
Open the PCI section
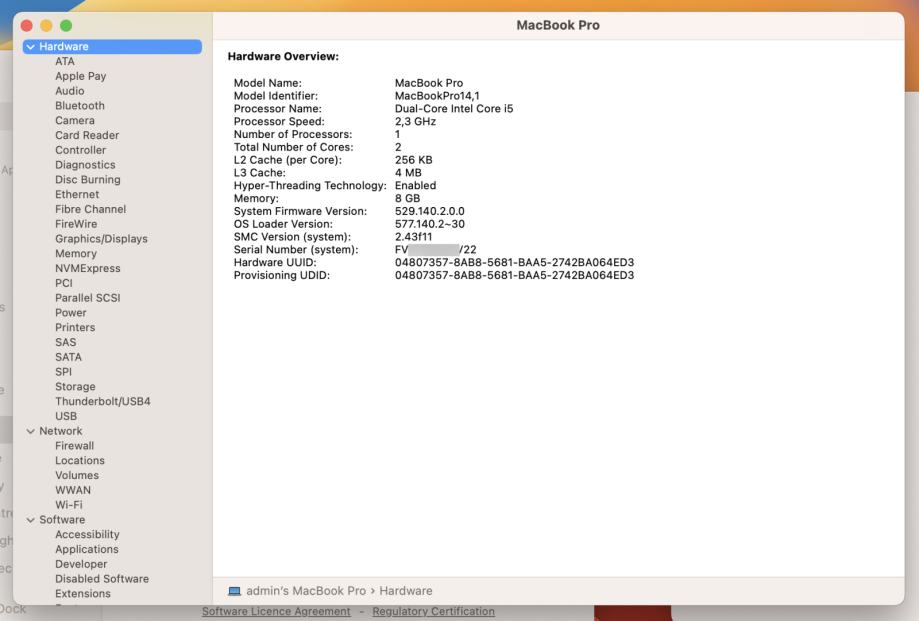tap(63, 283)
